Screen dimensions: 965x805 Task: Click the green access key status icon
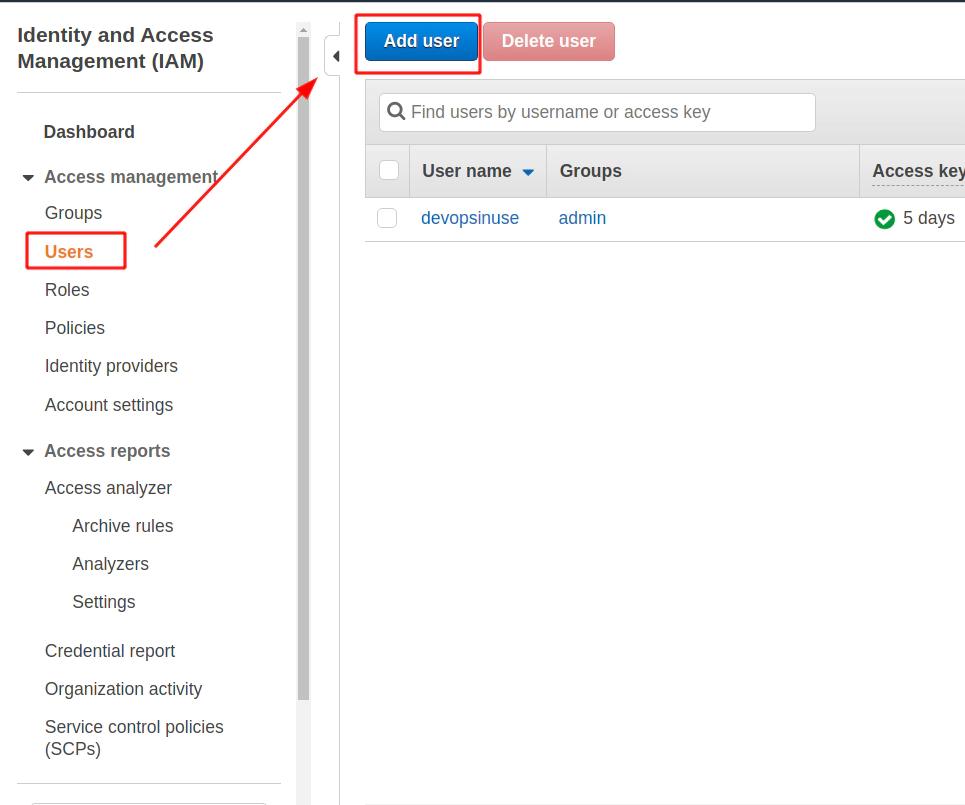coord(884,218)
